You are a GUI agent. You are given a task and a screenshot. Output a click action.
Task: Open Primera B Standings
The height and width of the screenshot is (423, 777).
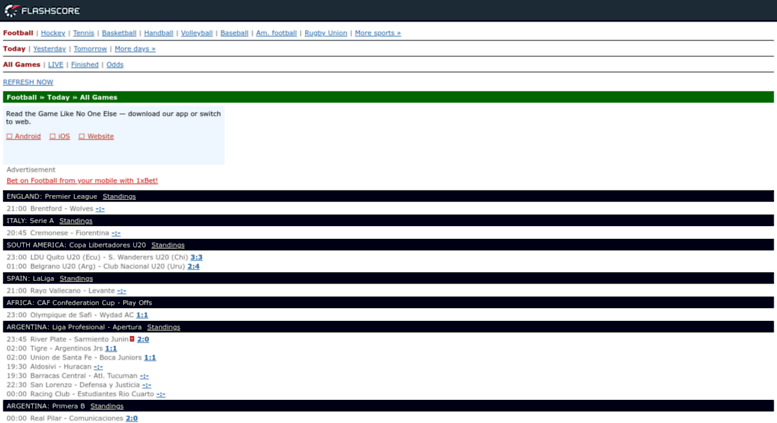click(107, 406)
